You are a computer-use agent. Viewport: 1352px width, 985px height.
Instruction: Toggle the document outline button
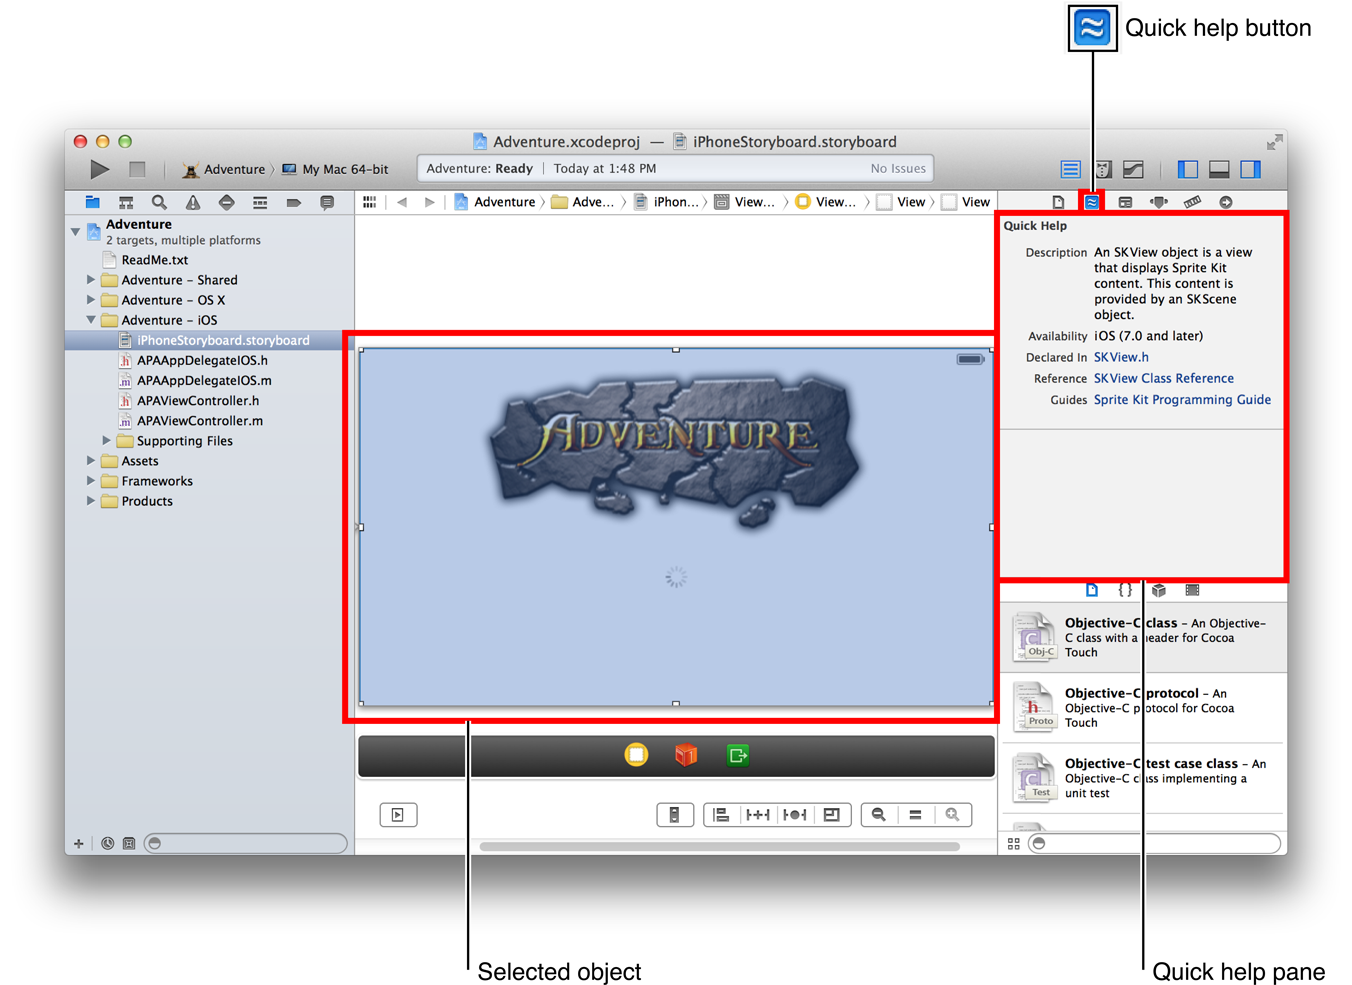[x=397, y=815]
